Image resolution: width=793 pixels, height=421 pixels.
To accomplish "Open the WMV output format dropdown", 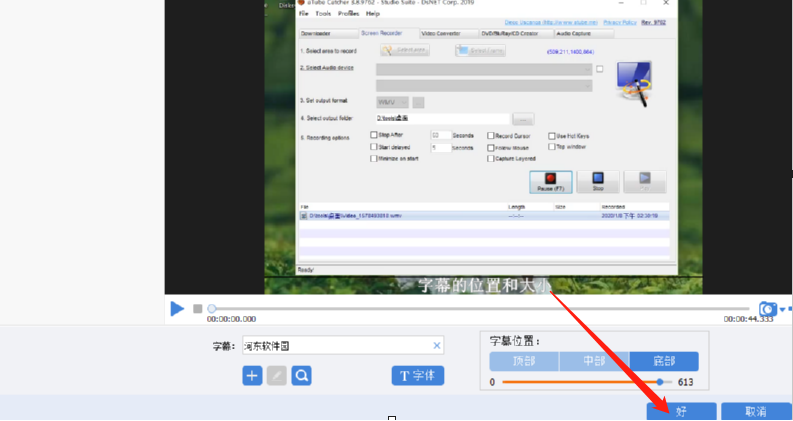I will pyautogui.click(x=392, y=103).
